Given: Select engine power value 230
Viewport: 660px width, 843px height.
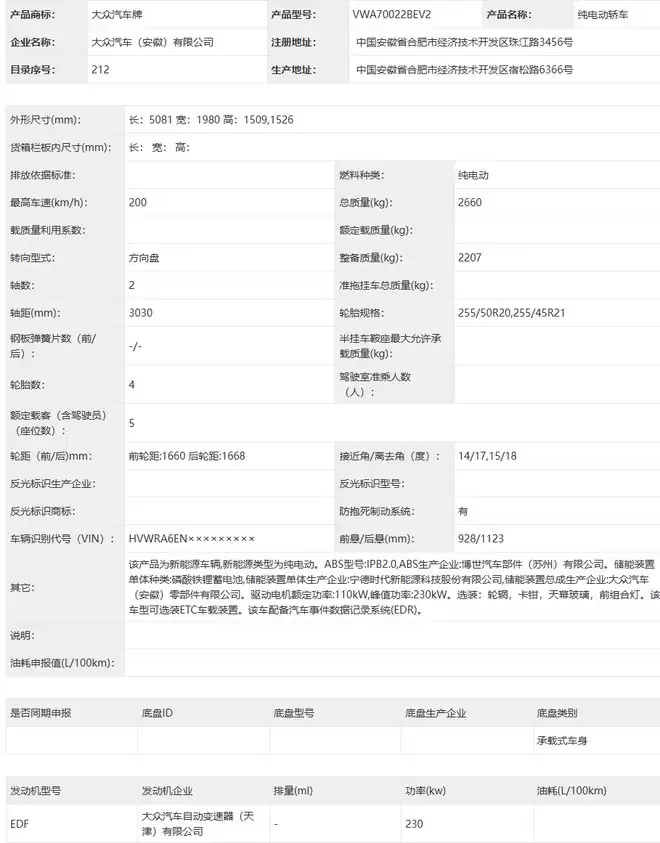Looking at the screenshot, I should click(x=414, y=824).
